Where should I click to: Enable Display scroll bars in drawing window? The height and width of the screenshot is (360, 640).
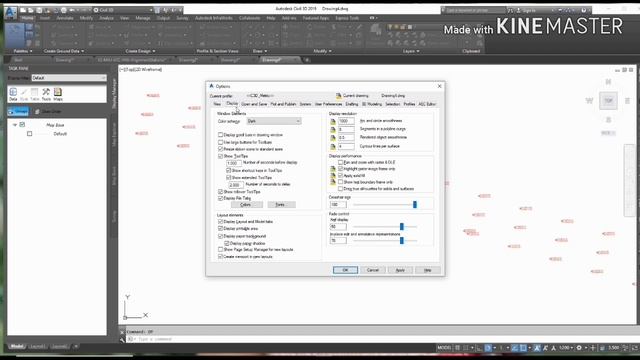(x=220, y=135)
